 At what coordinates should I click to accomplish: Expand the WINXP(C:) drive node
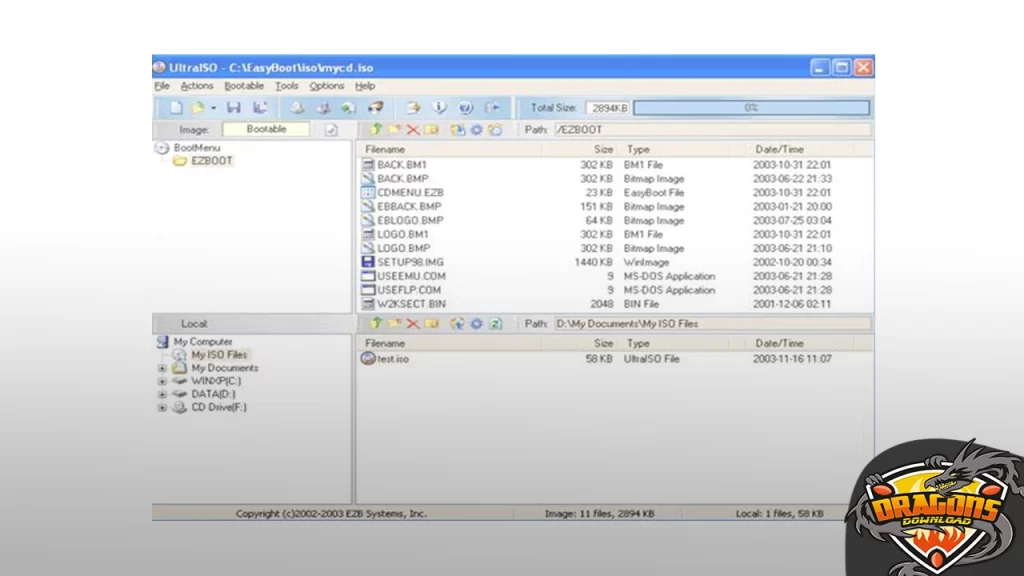click(x=163, y=381)
